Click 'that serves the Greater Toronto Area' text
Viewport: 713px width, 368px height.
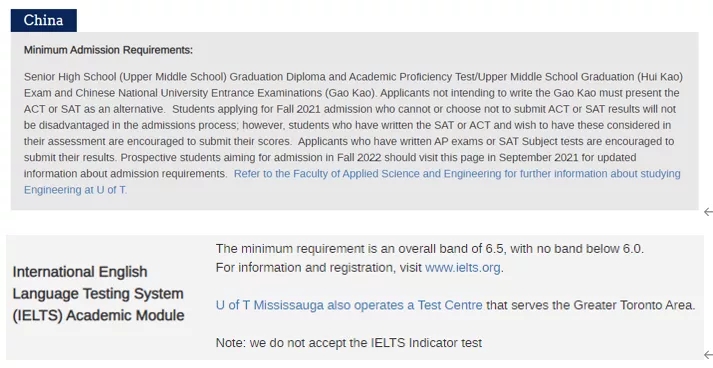tap(591, 305)
